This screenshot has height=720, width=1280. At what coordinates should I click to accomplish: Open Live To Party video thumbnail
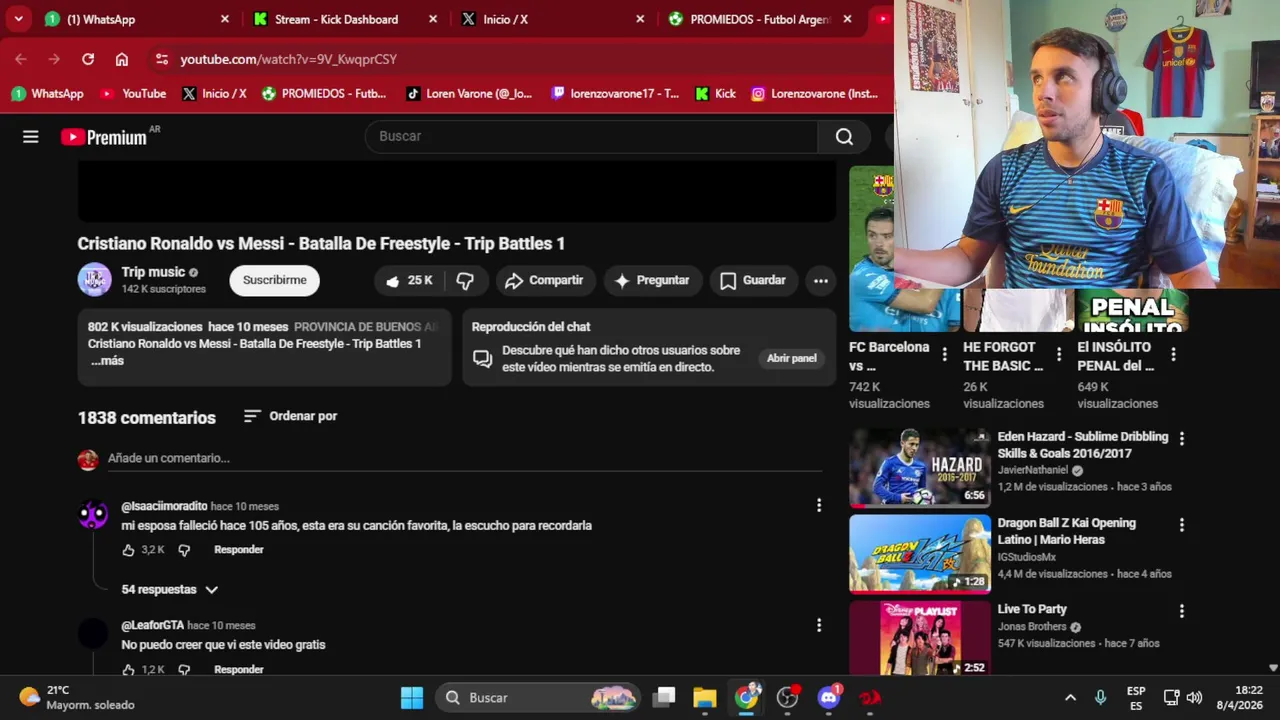920,640
